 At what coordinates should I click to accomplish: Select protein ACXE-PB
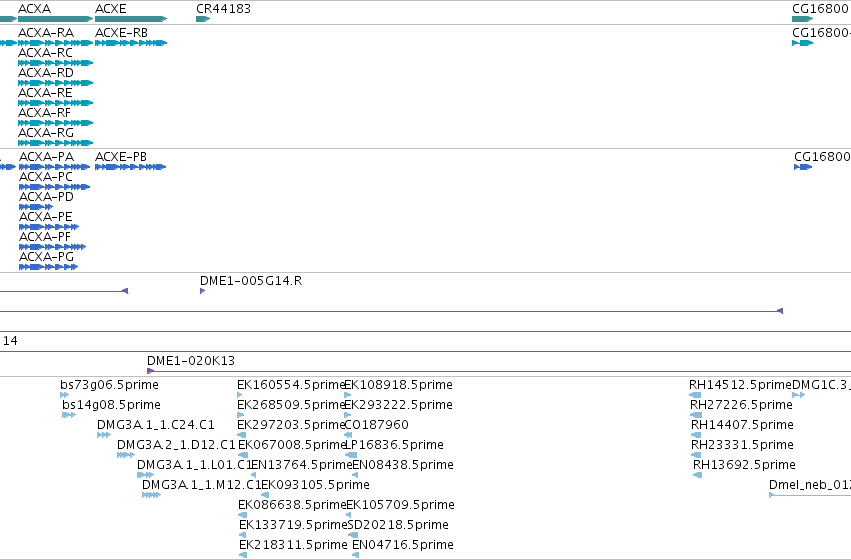(130, 167)
